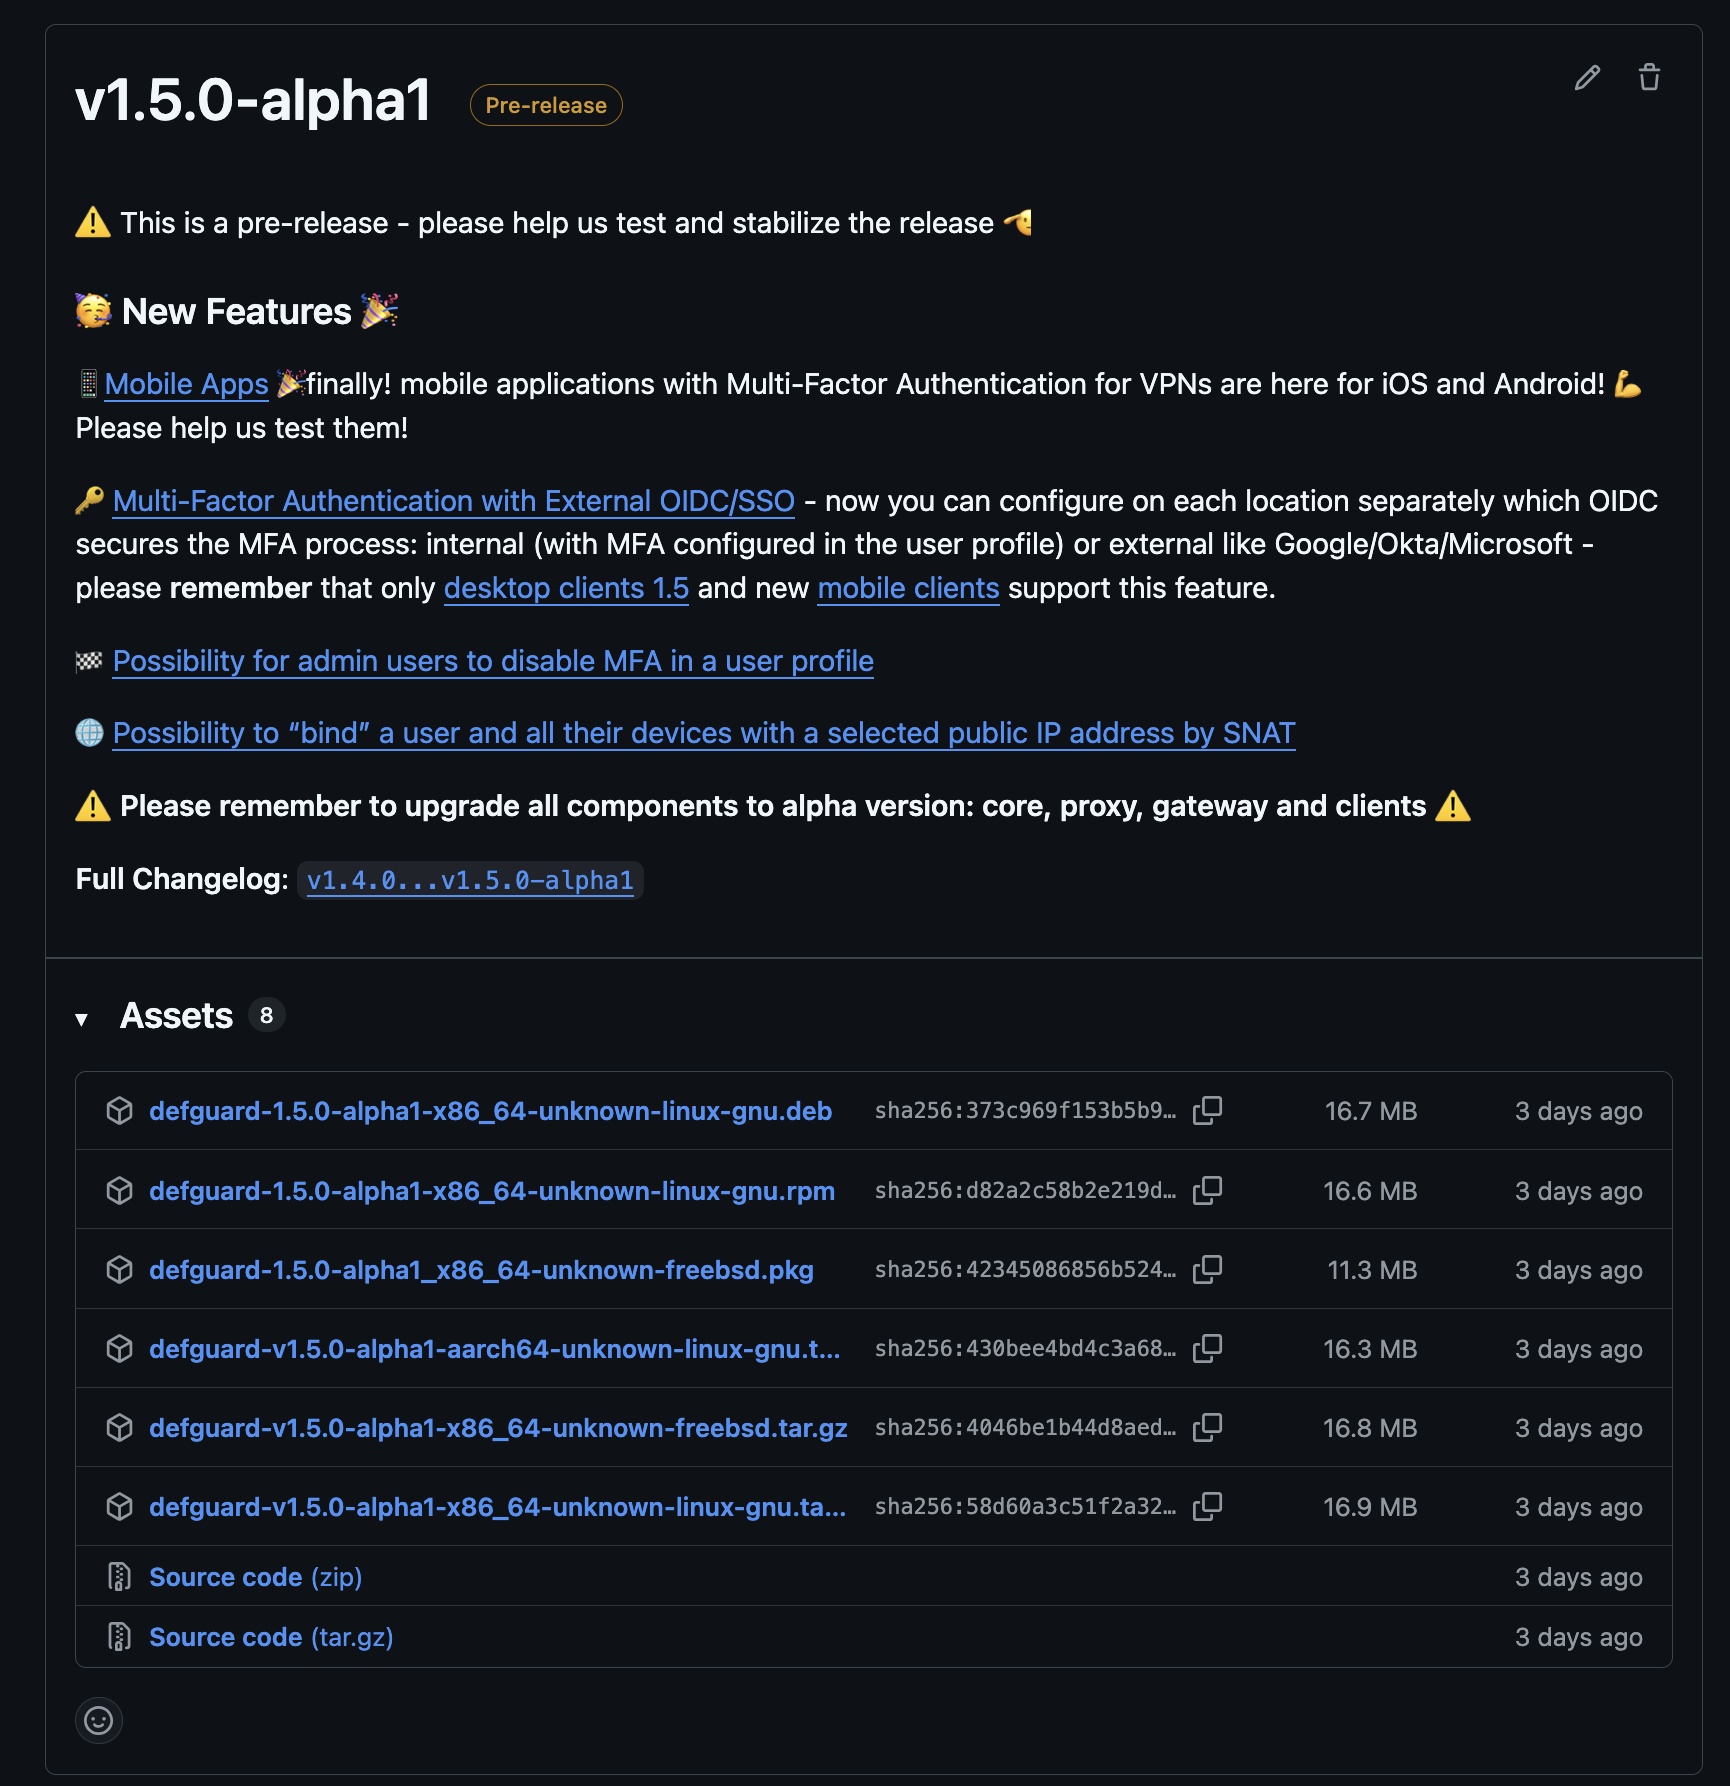Click the mobile clients link
This screenshot has height=1786, width=1730.
tap(907, 588)
